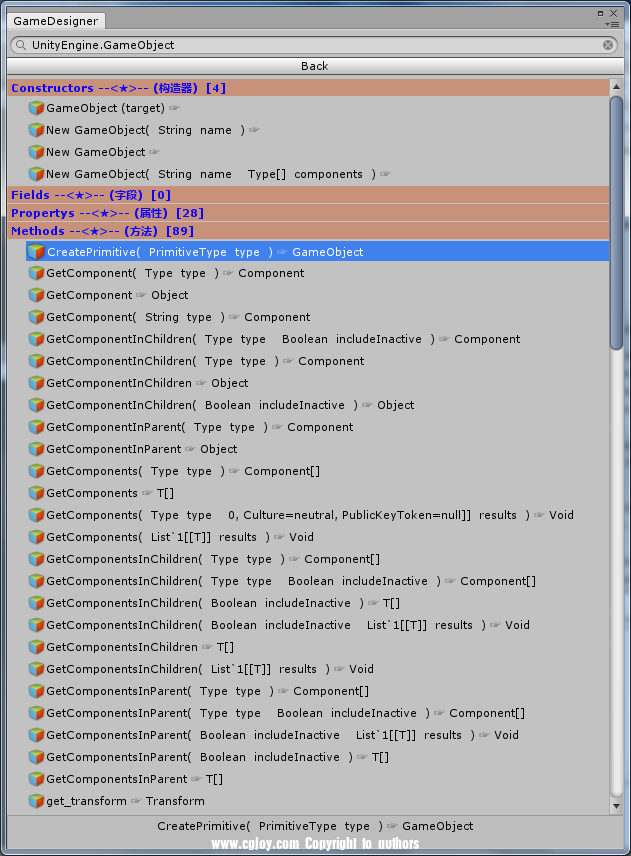The height and width of the screenshot is (856, 631).
Task: Select the get_transform Transform method
Action: [318, 801]
